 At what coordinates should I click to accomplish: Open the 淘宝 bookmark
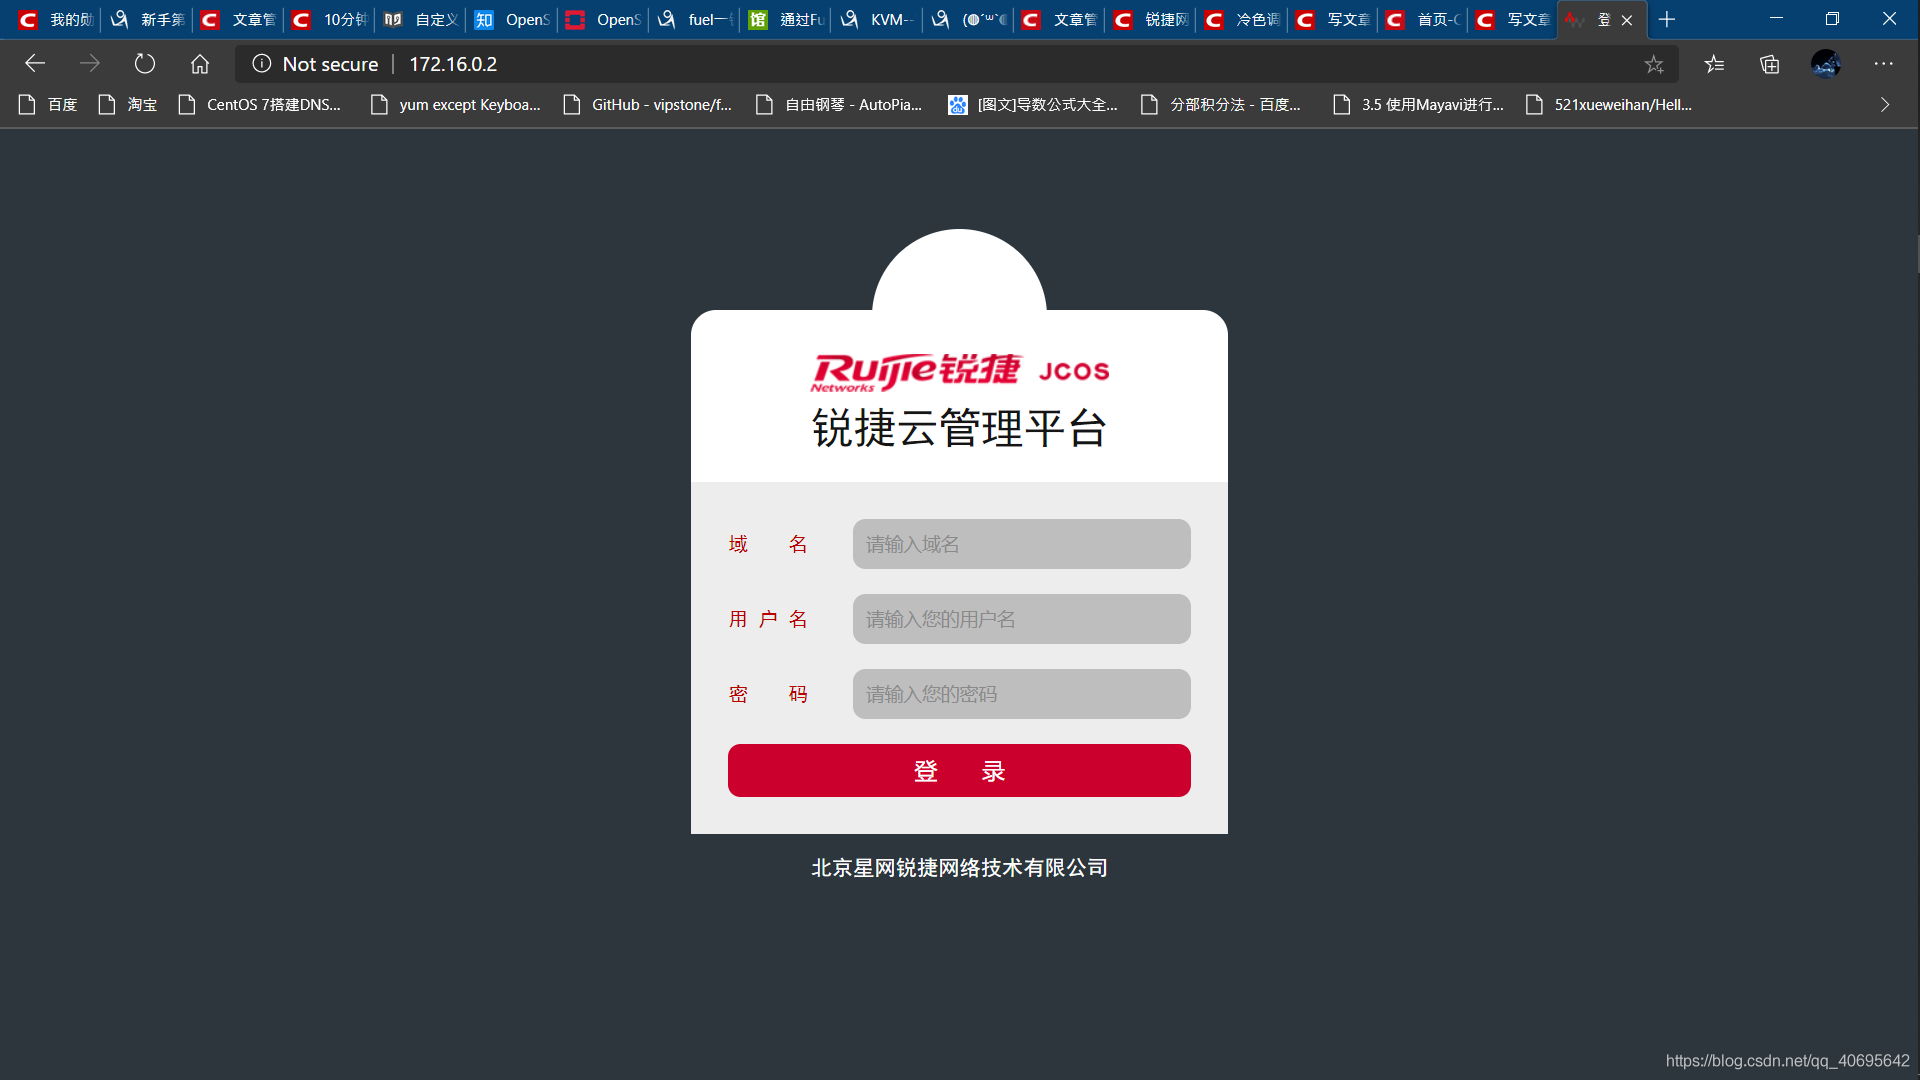[x=128, y=105]
